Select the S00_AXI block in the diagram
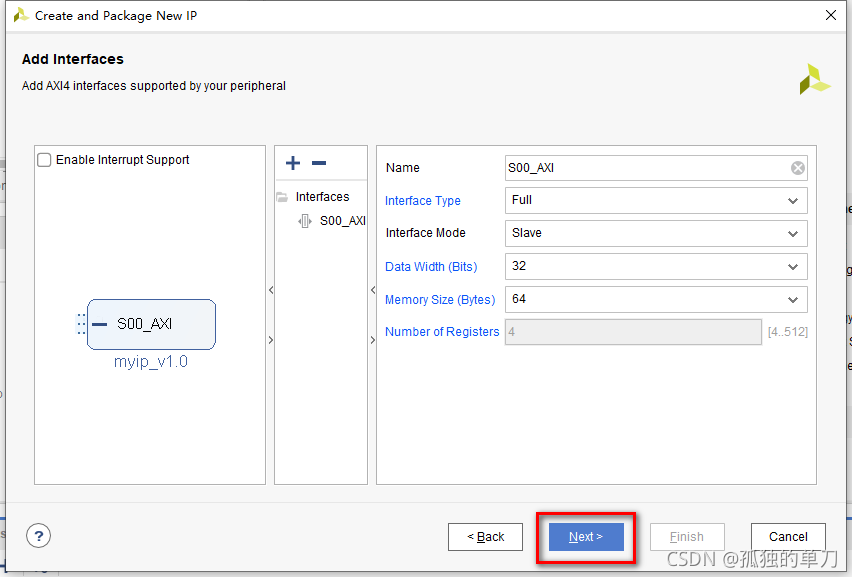The image size is (852, 577). tap(152, 324)
